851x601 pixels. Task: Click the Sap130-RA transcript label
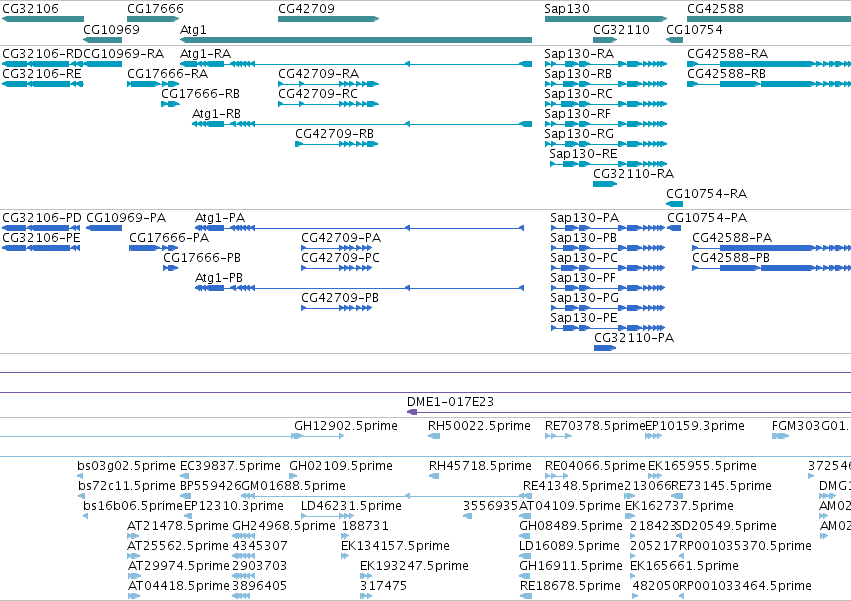coord(579,54)
